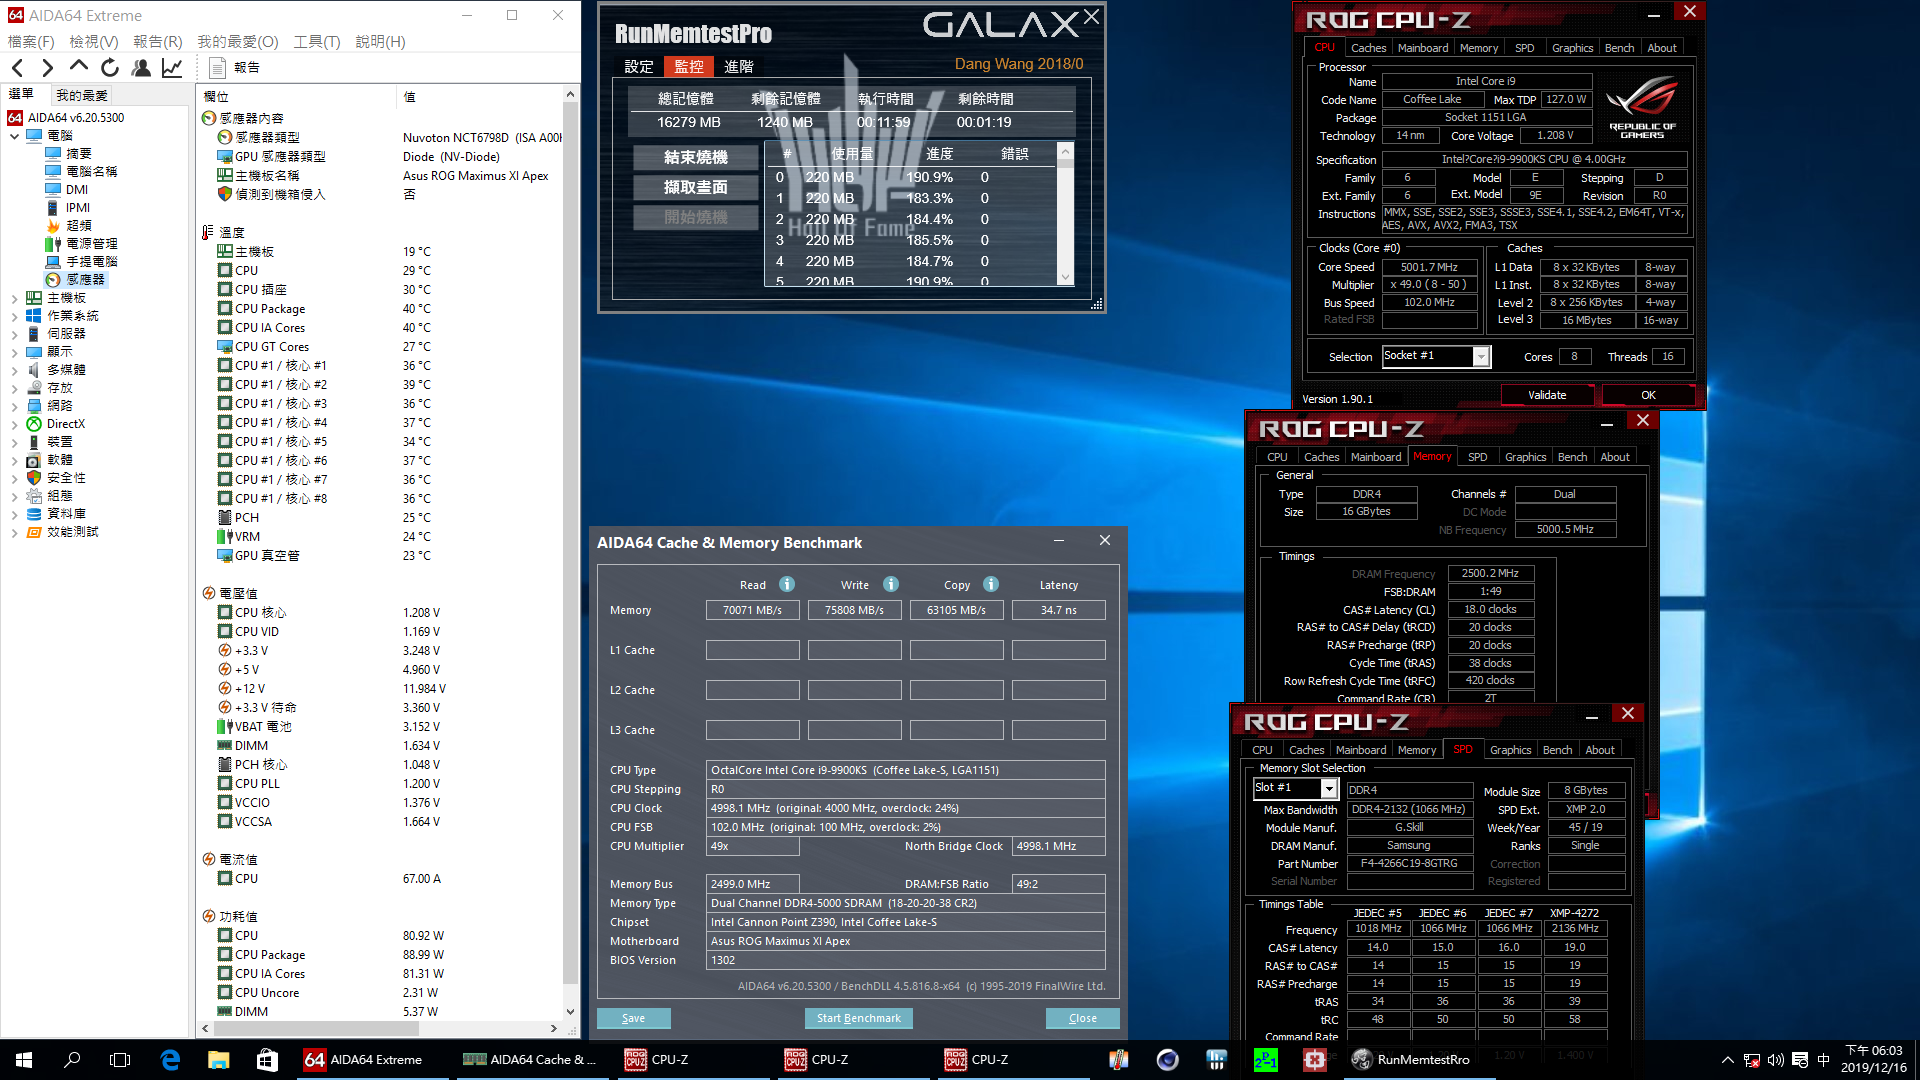Open Advanced tab in RunMemtestPro
The image size is (1920, 1080).
739,66
